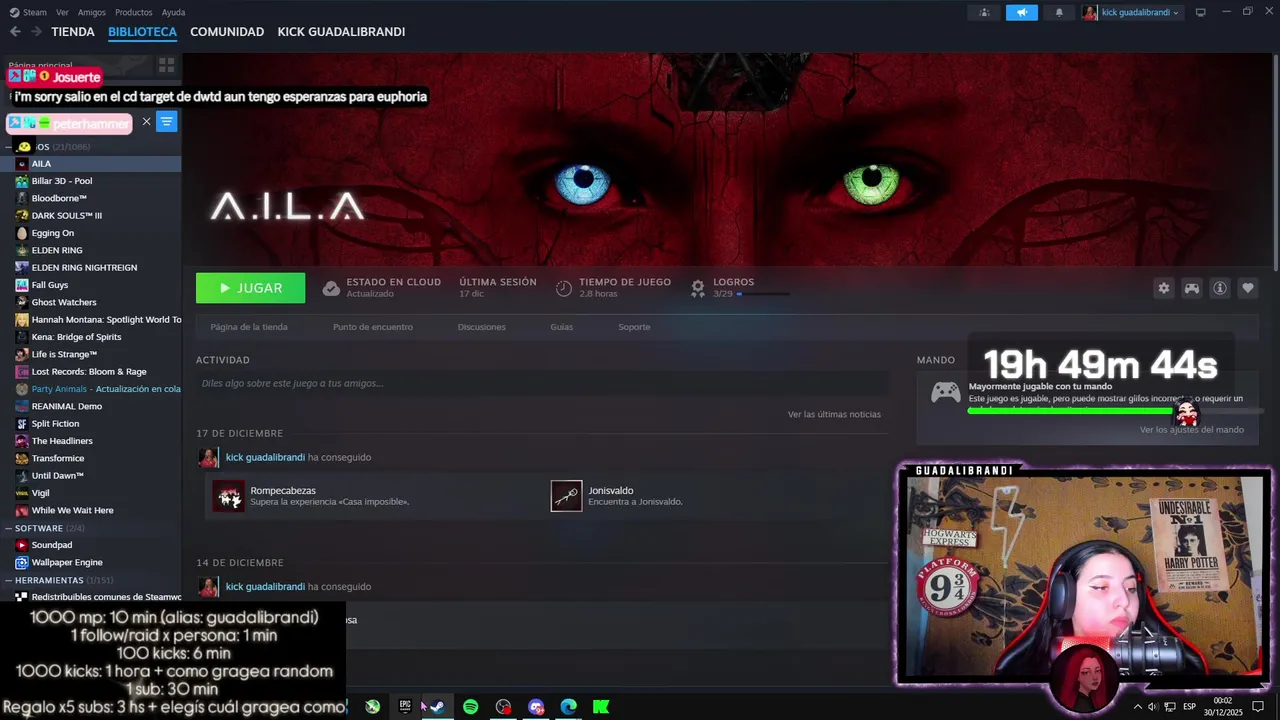The height and width of the screenshot is (720, 1280).
Task: Select DARK SOULS III in library
Action: (90, 216)
